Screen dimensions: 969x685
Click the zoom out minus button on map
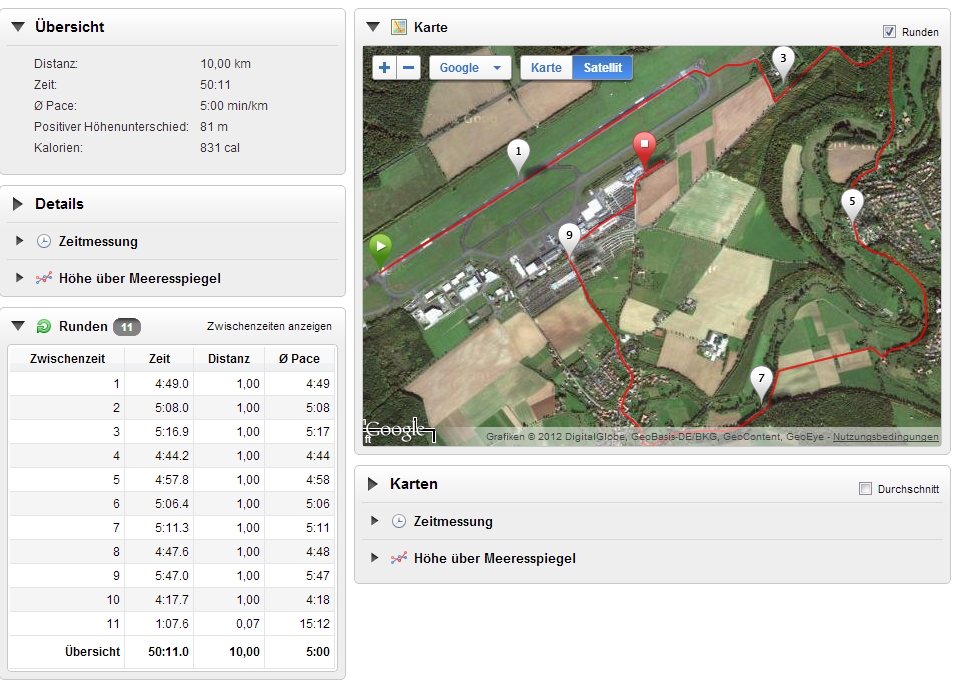pyautogui.click(x=409, y=68)
